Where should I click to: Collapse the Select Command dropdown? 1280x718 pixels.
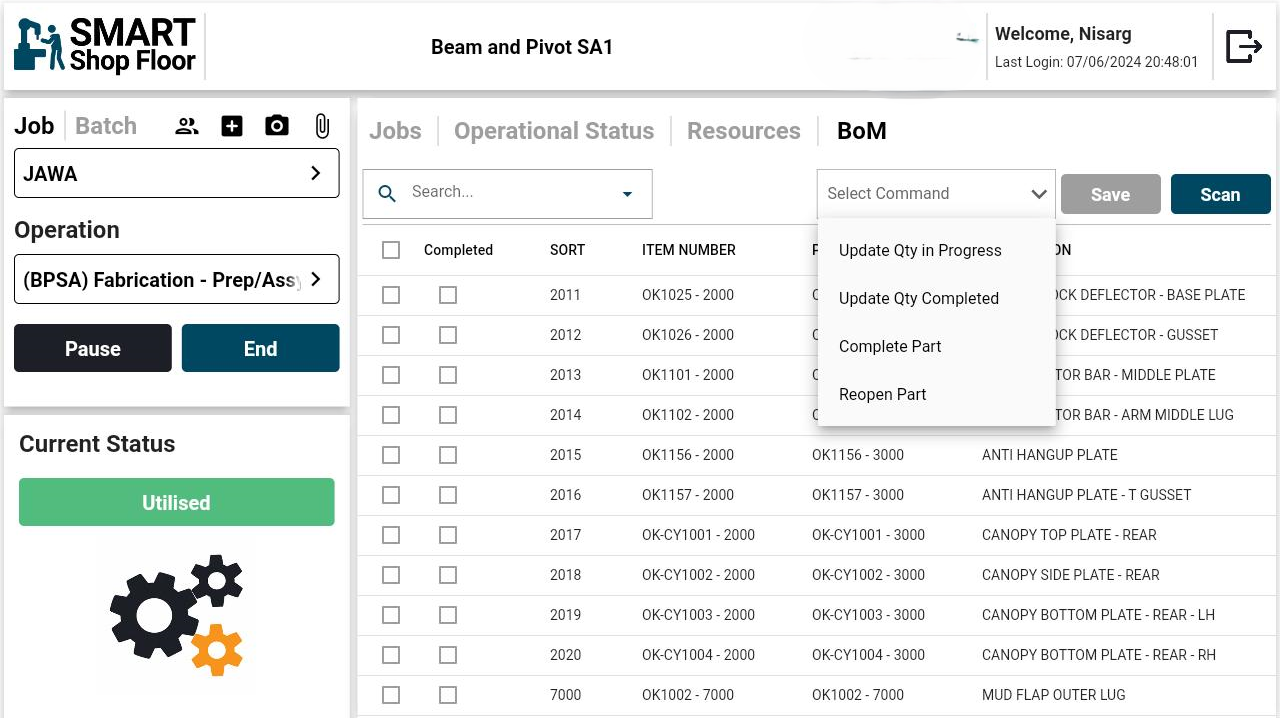click(1039, 194)
